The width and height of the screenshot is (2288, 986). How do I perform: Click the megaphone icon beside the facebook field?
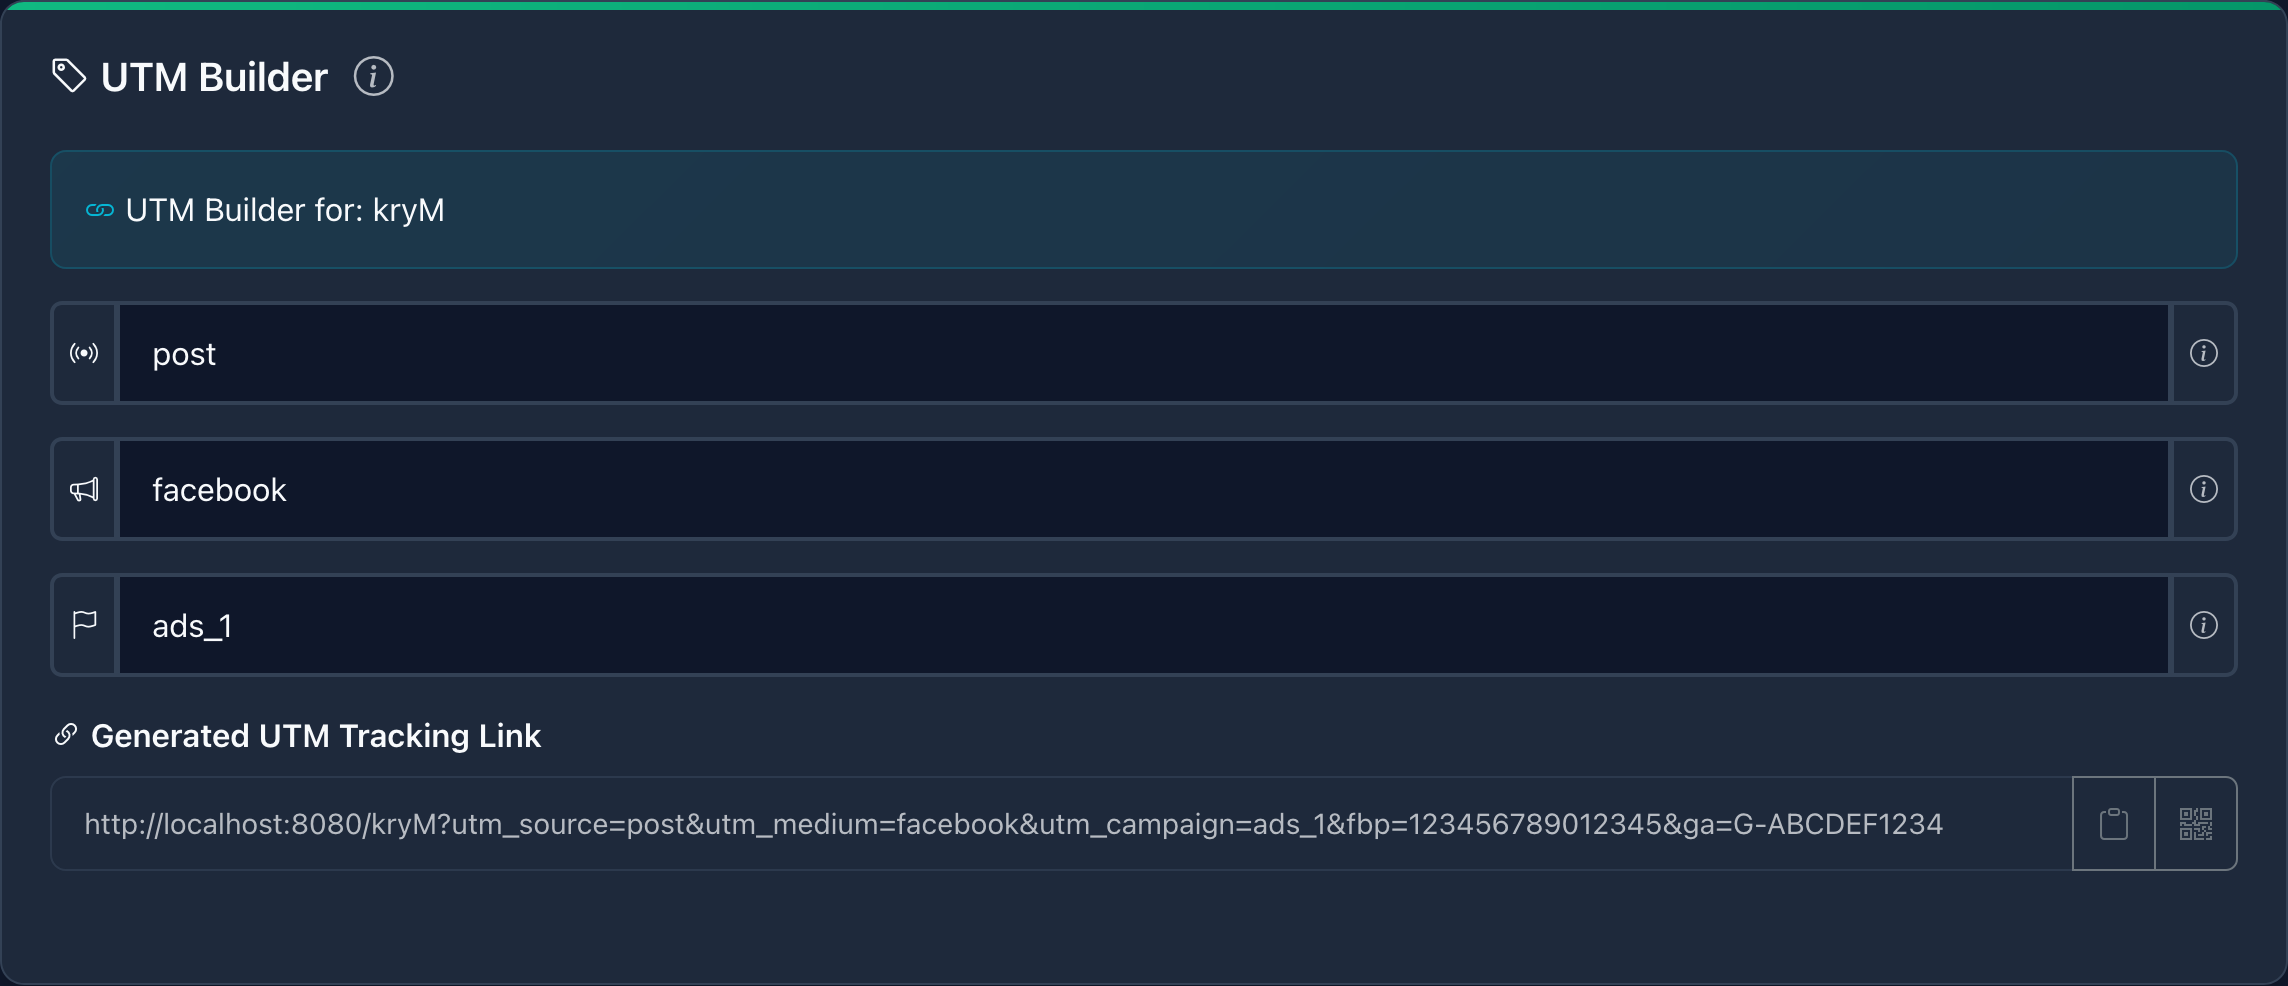[84, 489]
